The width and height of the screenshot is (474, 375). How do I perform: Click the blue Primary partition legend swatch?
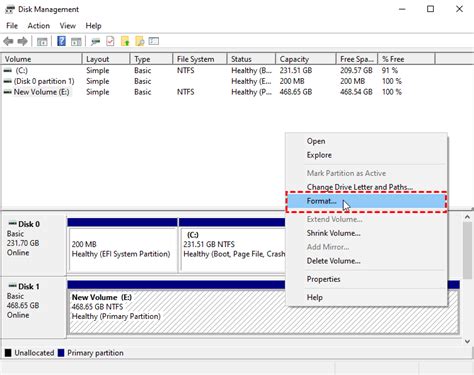tap(61, 353)
